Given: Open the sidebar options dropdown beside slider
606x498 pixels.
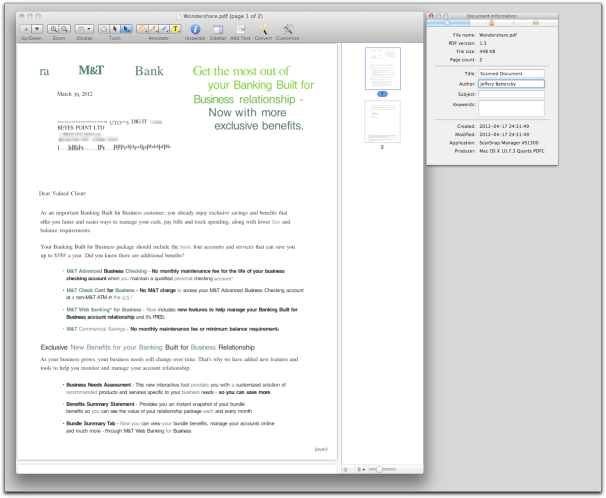Looking at the screenshot, I should 361,469.
